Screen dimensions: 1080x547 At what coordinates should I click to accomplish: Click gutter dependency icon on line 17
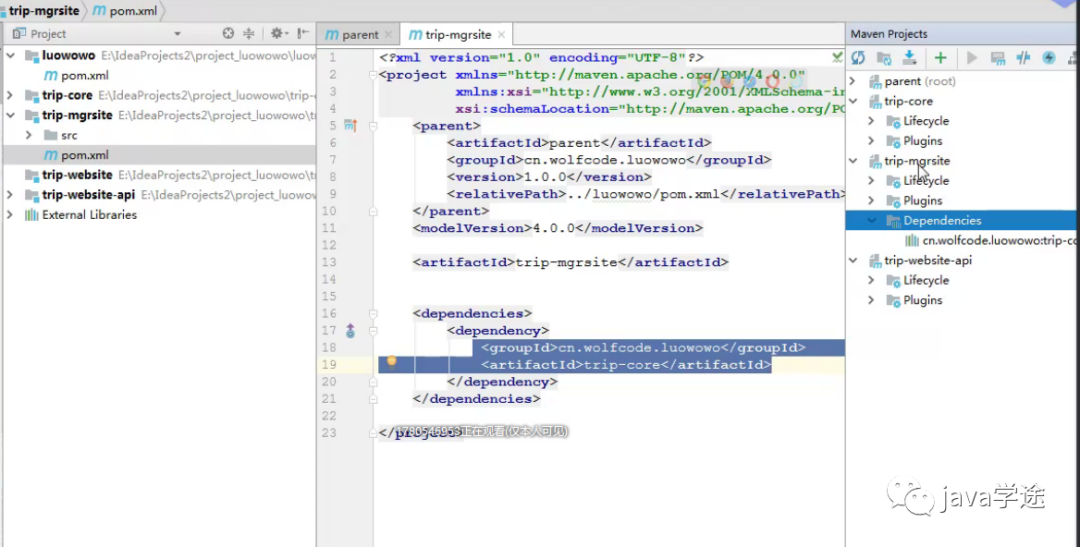coord(351,331)
